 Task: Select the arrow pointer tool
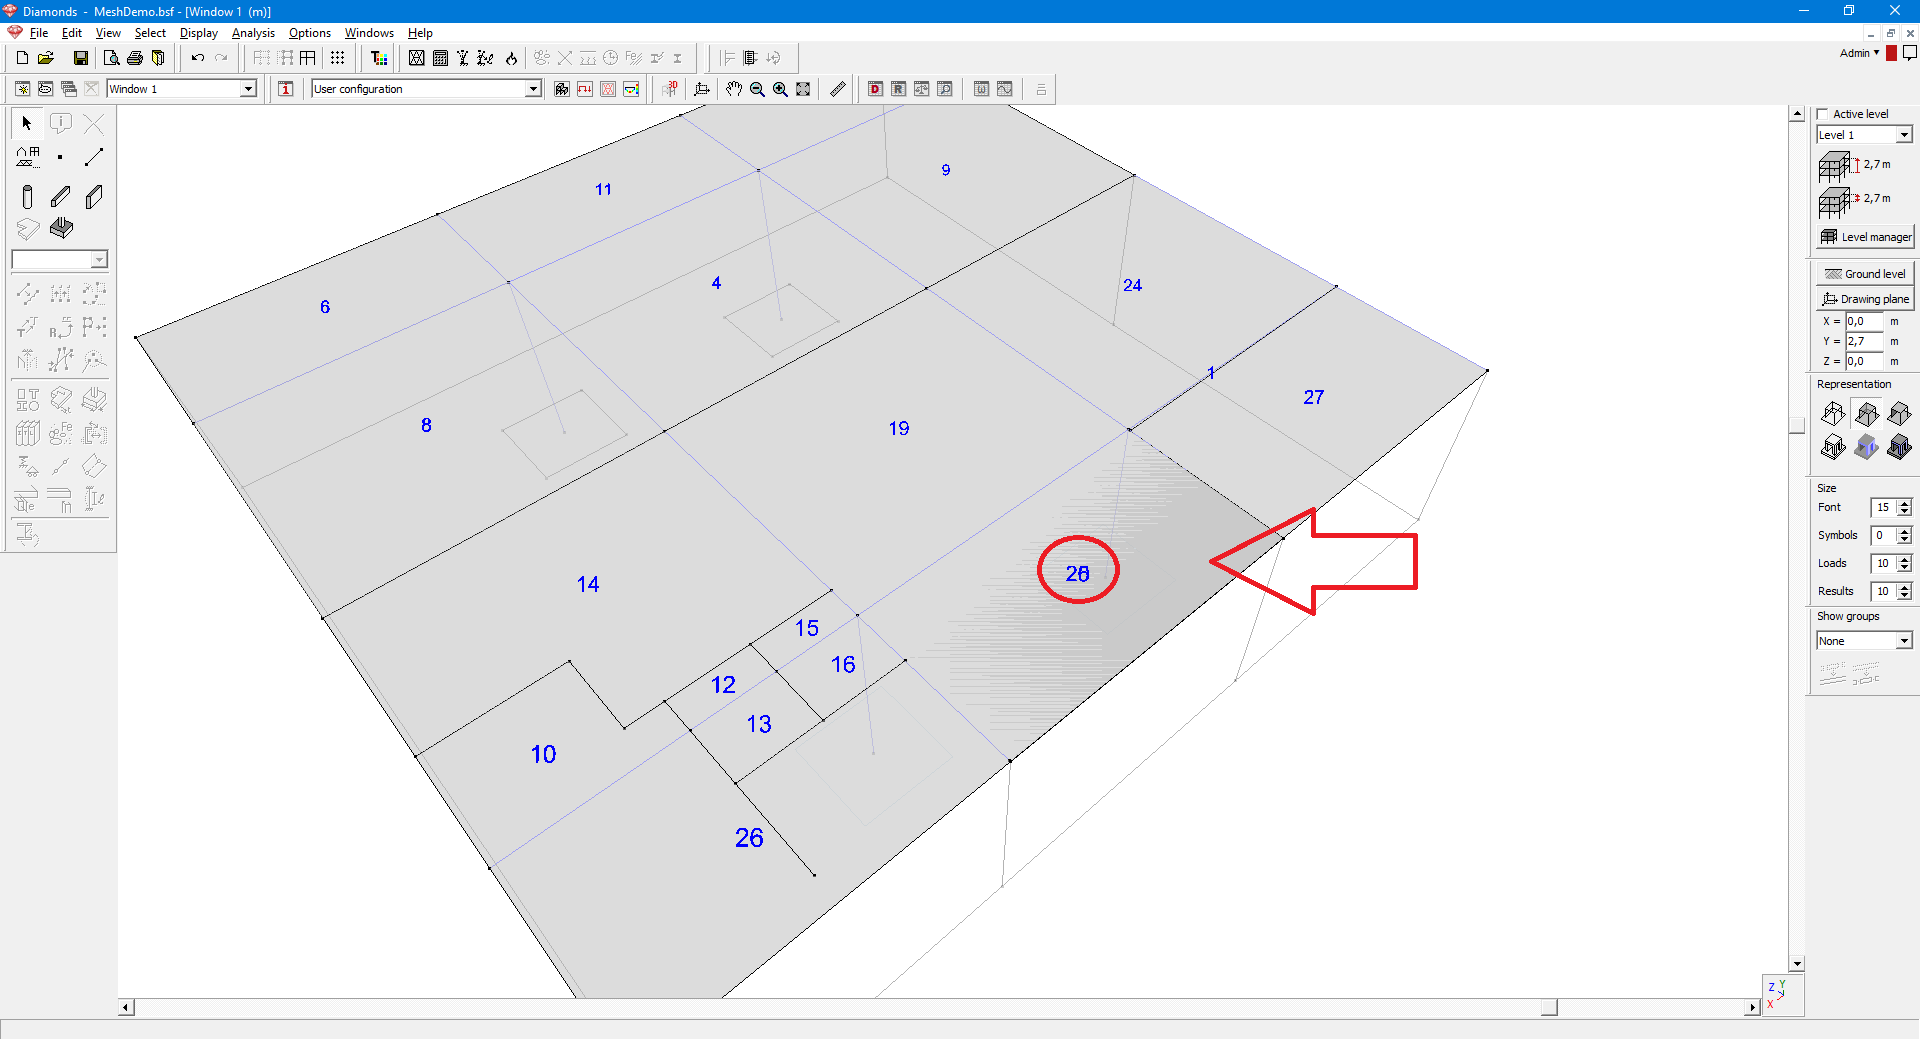(x=27, y=123)
